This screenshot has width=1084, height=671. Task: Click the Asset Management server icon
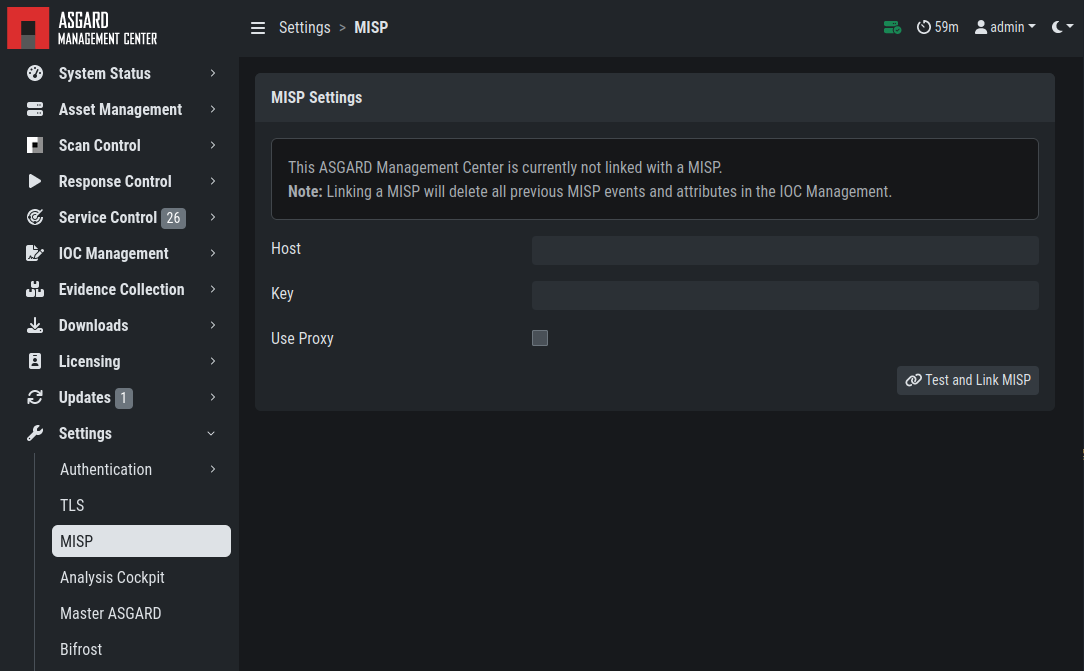point(35,109)
